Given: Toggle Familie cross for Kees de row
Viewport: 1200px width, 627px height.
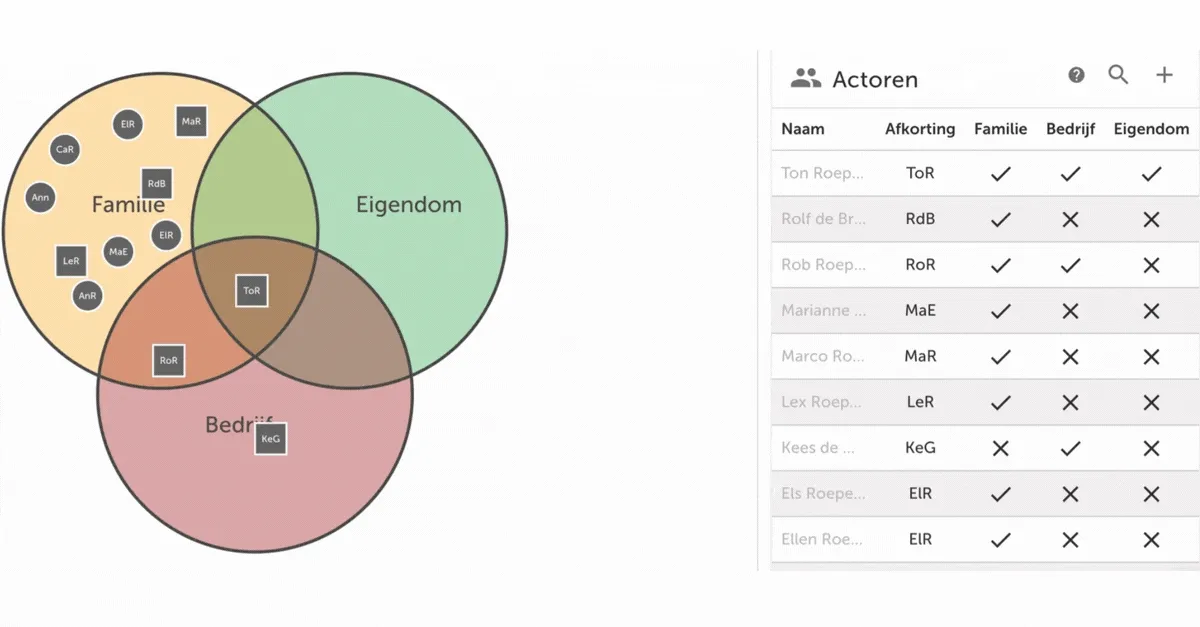Looking at the screenshot, I should point(1000,448).
